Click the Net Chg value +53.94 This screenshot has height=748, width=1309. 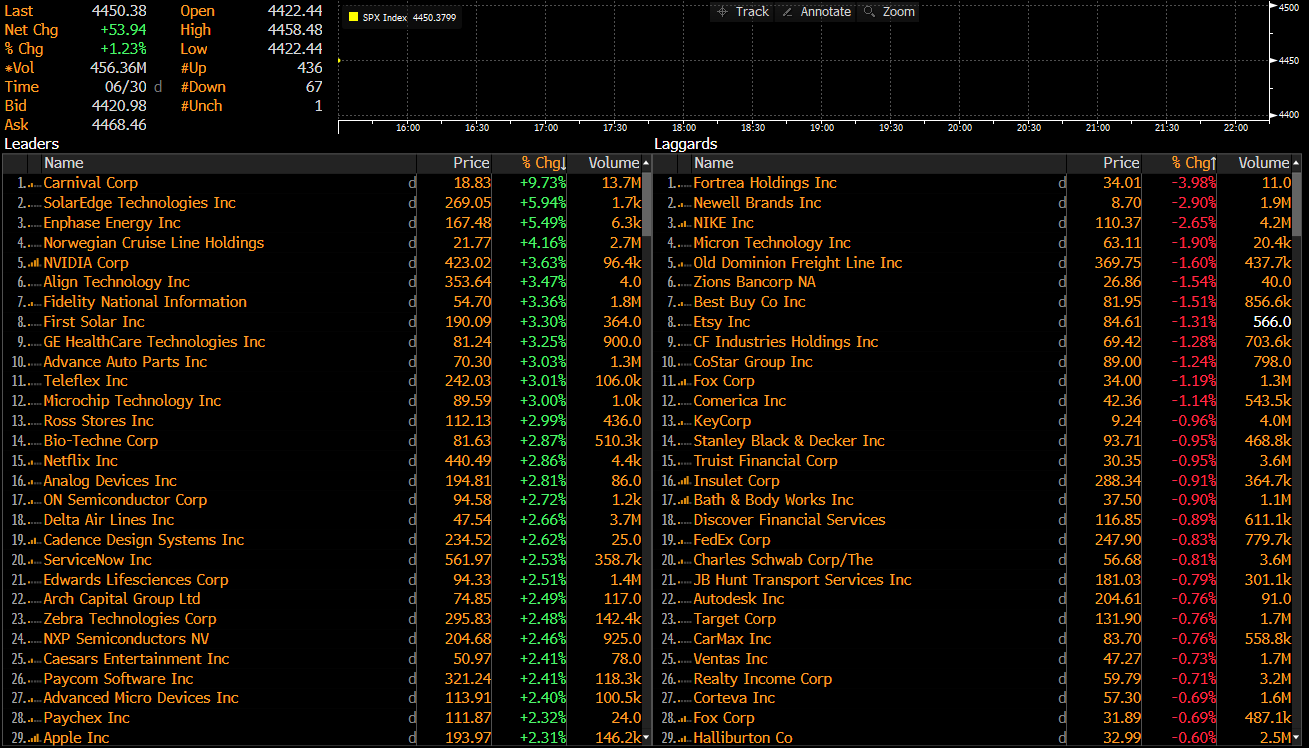(x=123, y=30)
